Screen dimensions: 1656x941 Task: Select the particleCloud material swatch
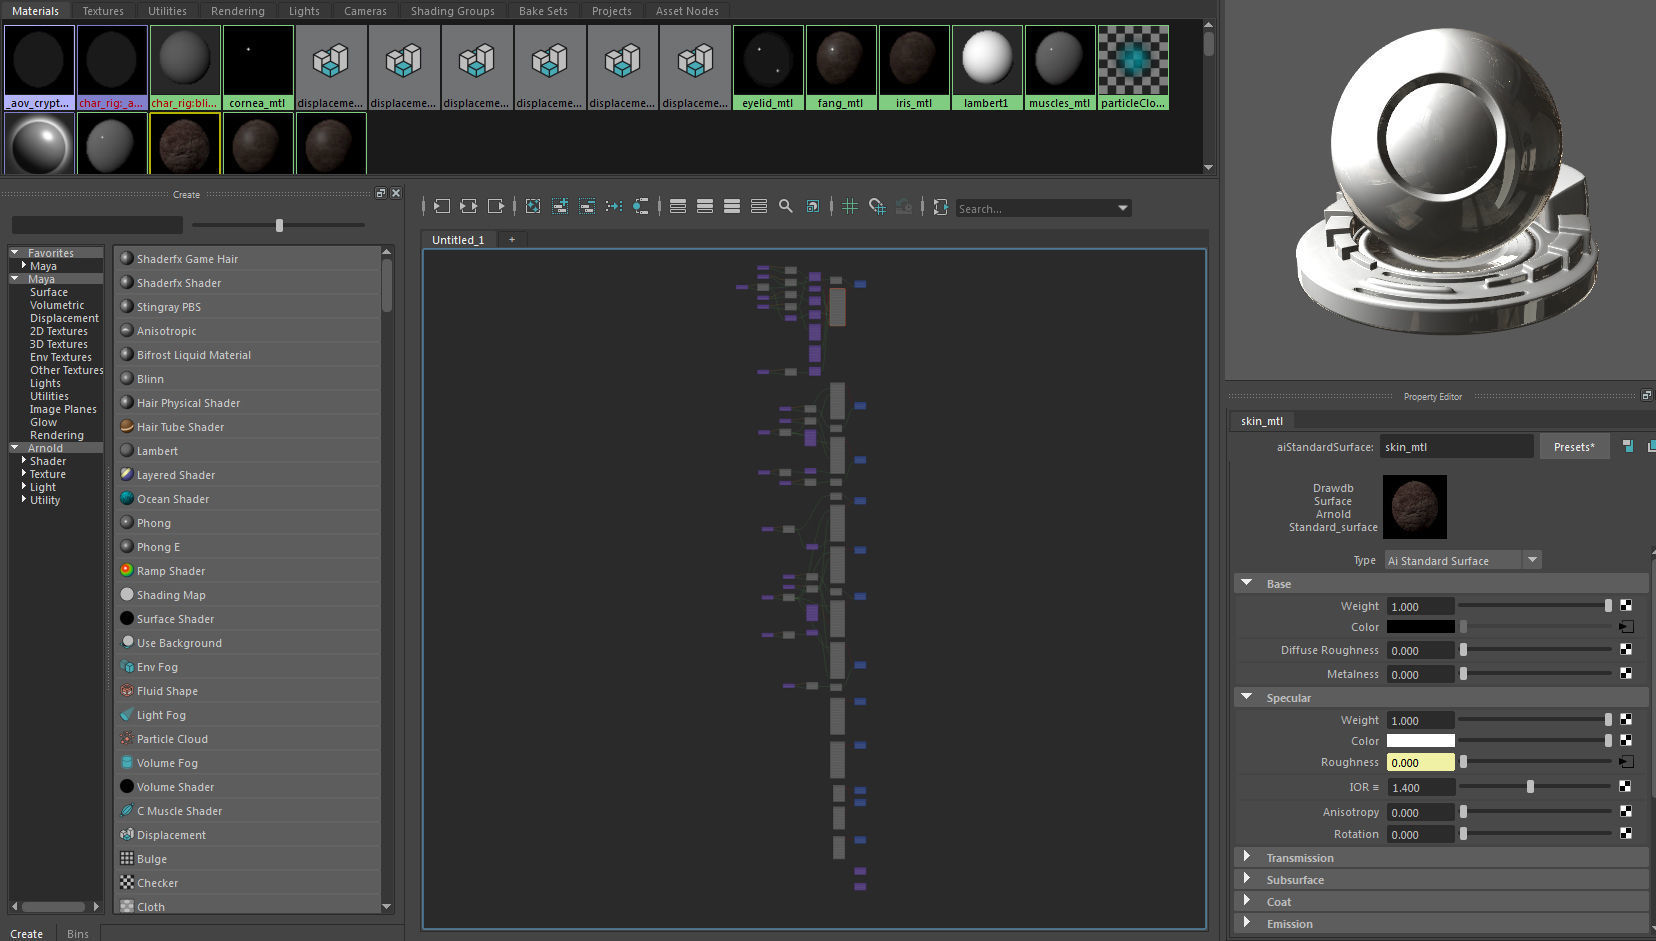coord(1133,67)
